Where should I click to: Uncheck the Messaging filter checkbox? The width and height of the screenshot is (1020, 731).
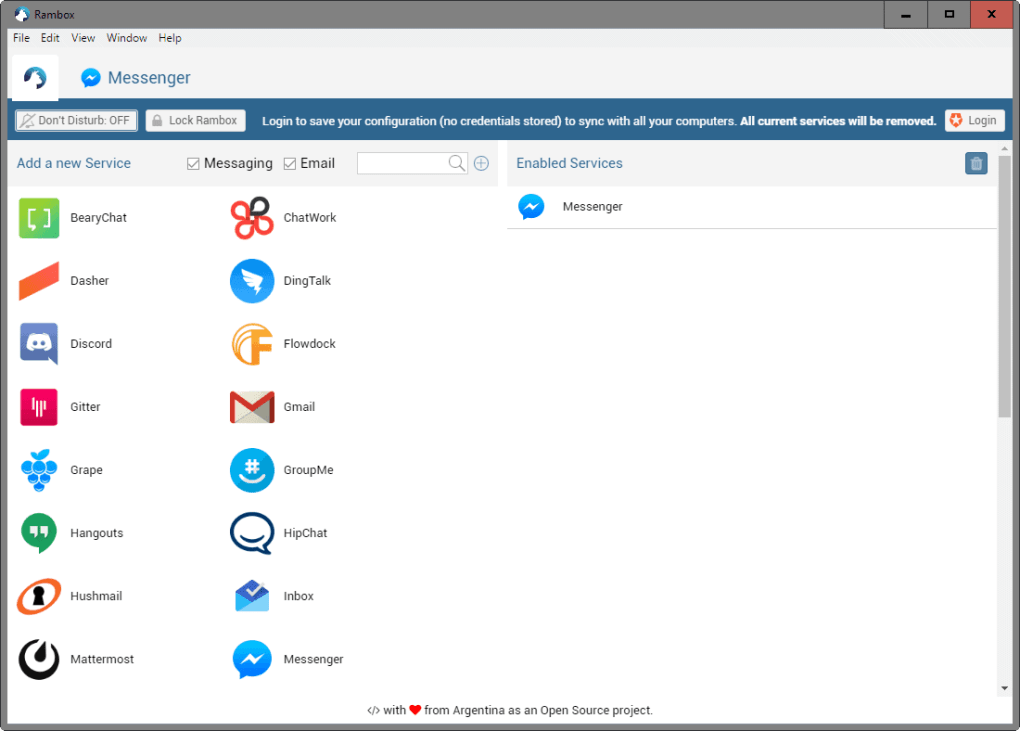pos(194,164)
